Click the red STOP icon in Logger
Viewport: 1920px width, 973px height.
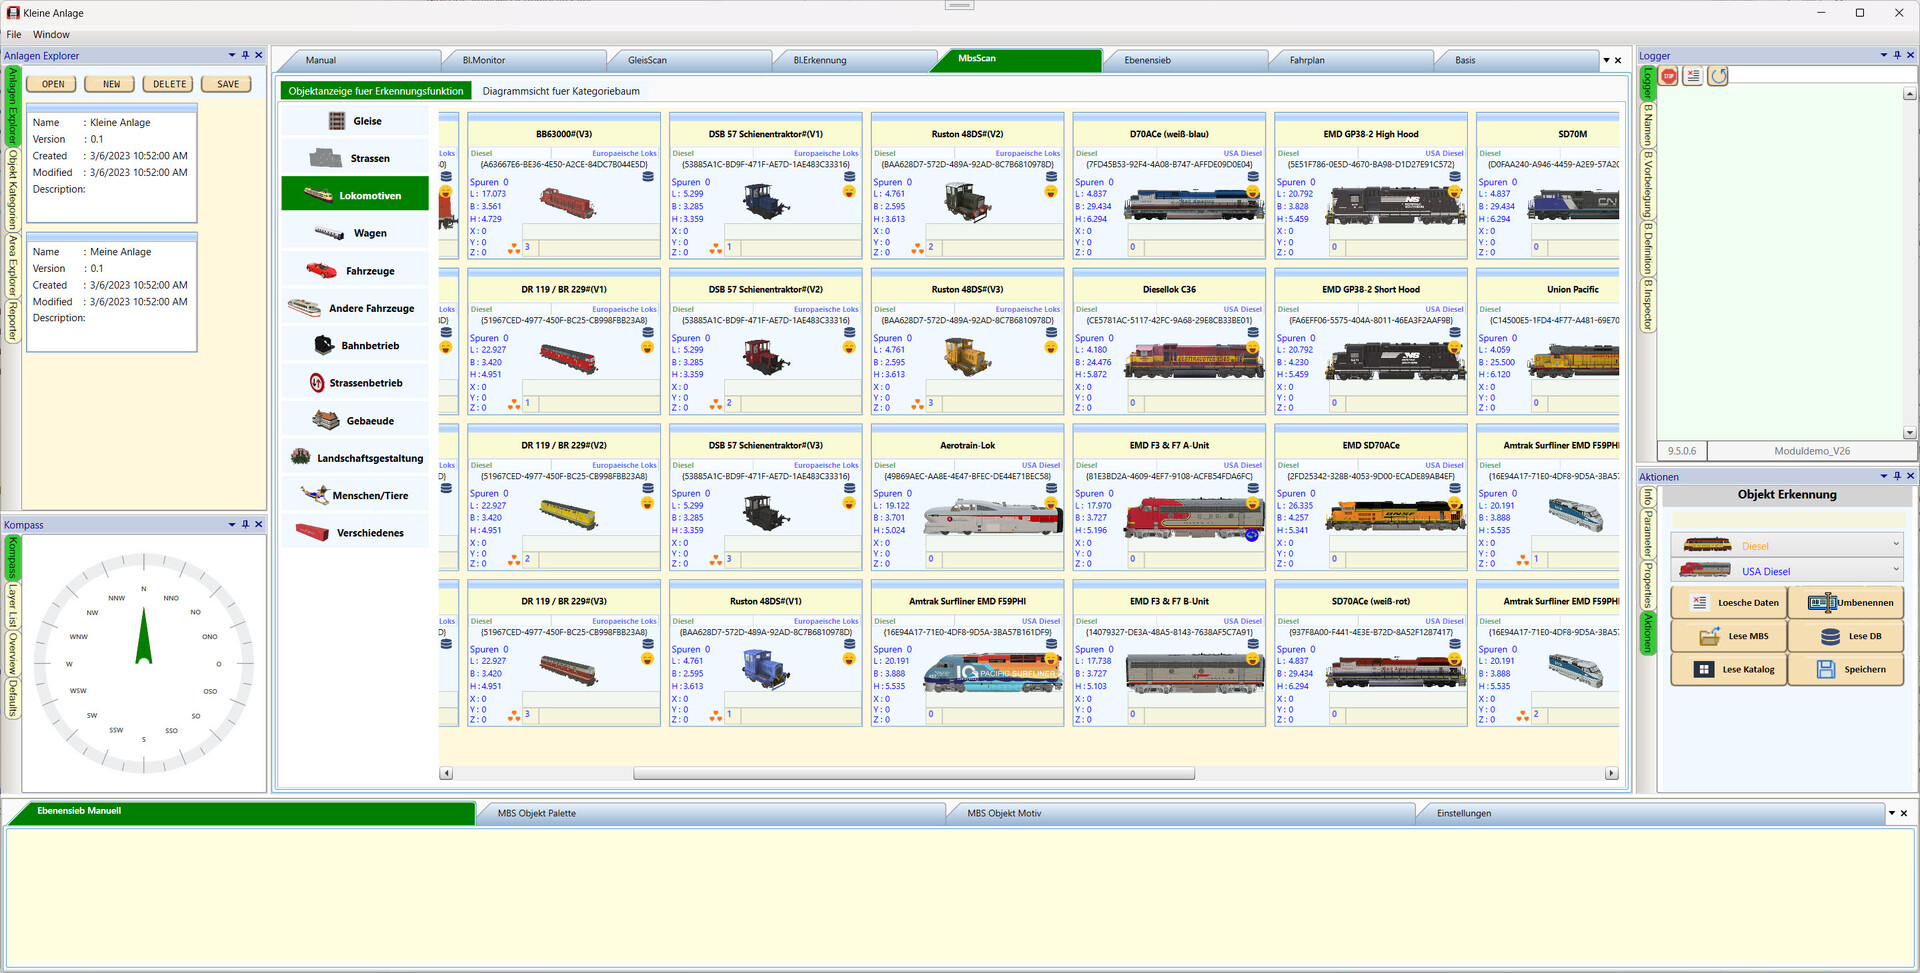pos(1669,76)
